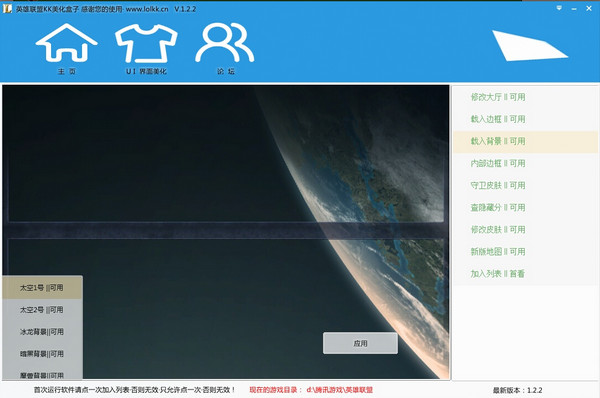Viewport: 600px width, 398px height.
Task: Select 太空2号 background in list
Action: (42, 310)
